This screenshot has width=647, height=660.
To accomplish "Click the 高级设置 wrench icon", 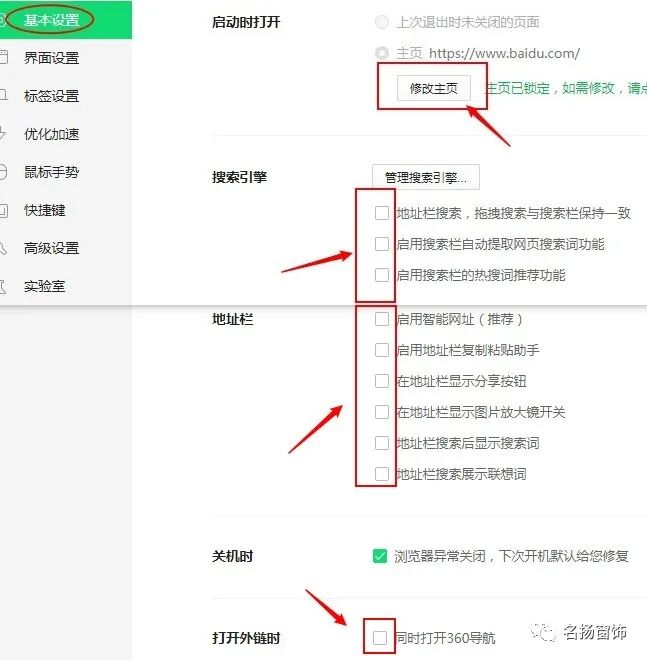I will tap(3, 248).
